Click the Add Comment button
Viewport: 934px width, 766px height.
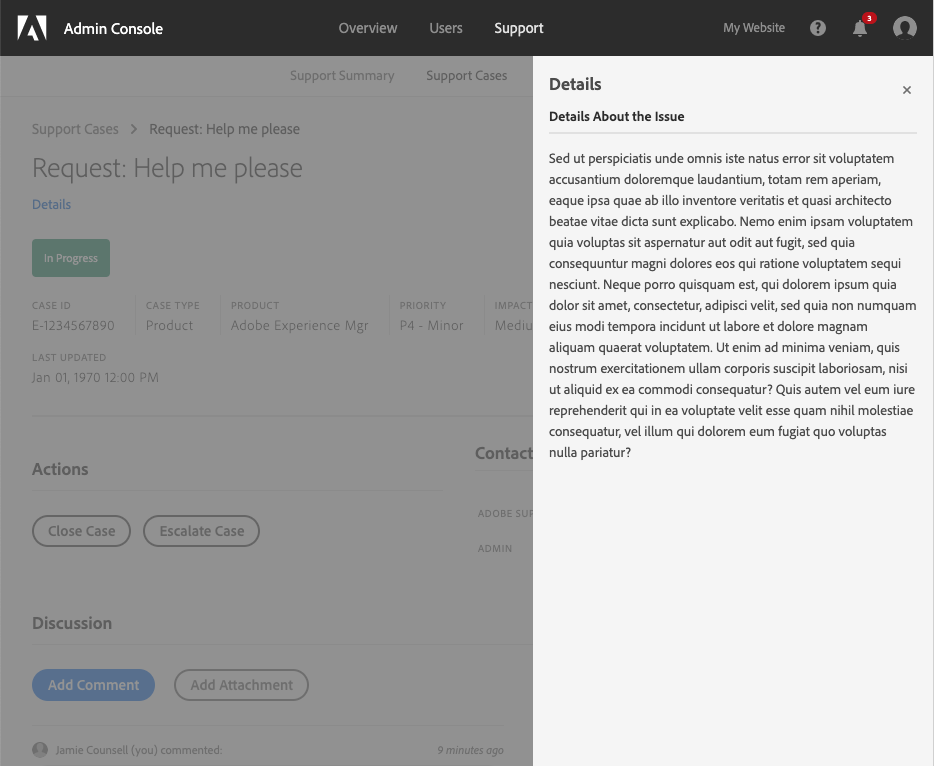(x=94, y=685)
